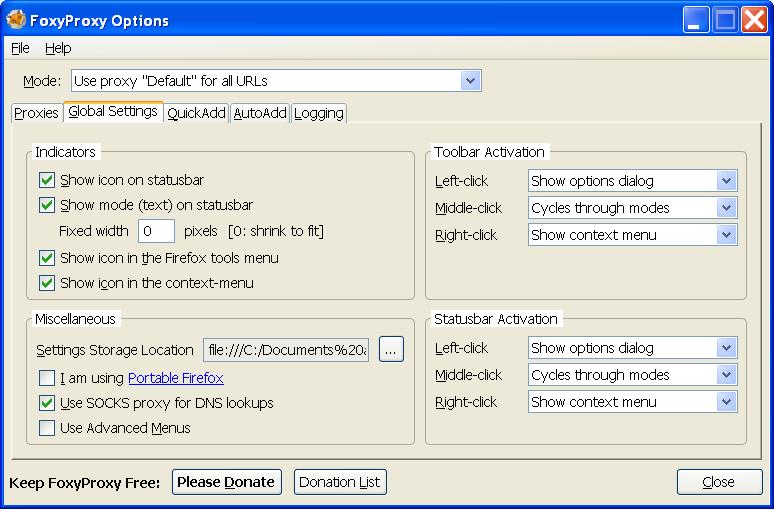This screenshot has width=774, height=512.
Task: Click the "Indicators" group title
Action: [x=66, y=152]
